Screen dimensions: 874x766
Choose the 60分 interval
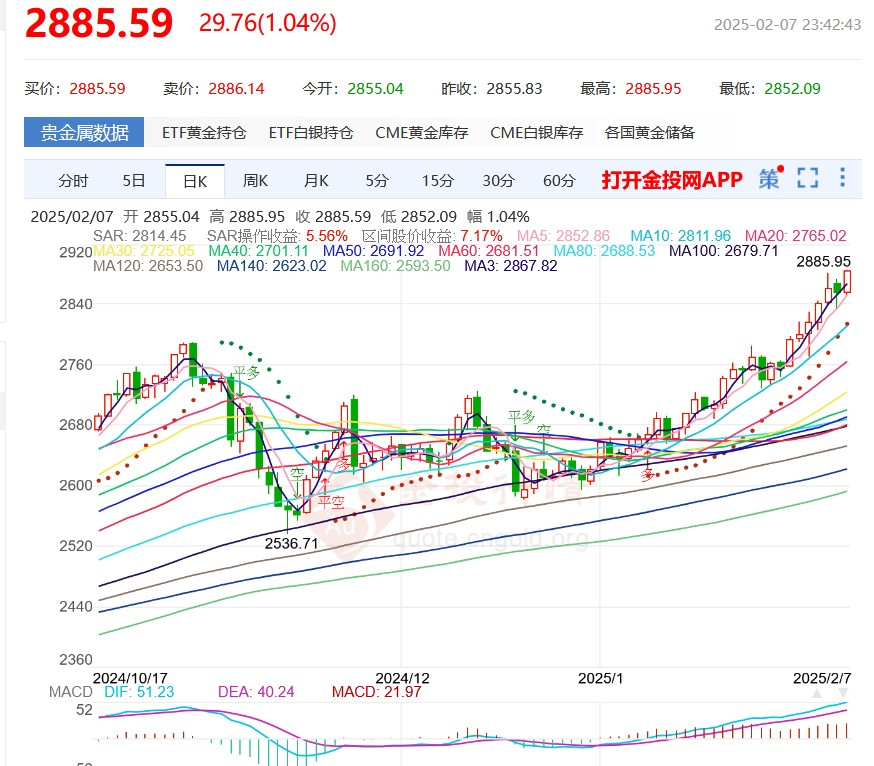[x=559, y=181]
